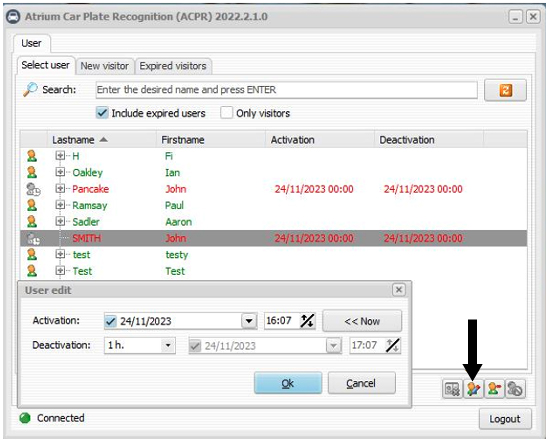Expand the Ramsay user tree node

point(60,204)
